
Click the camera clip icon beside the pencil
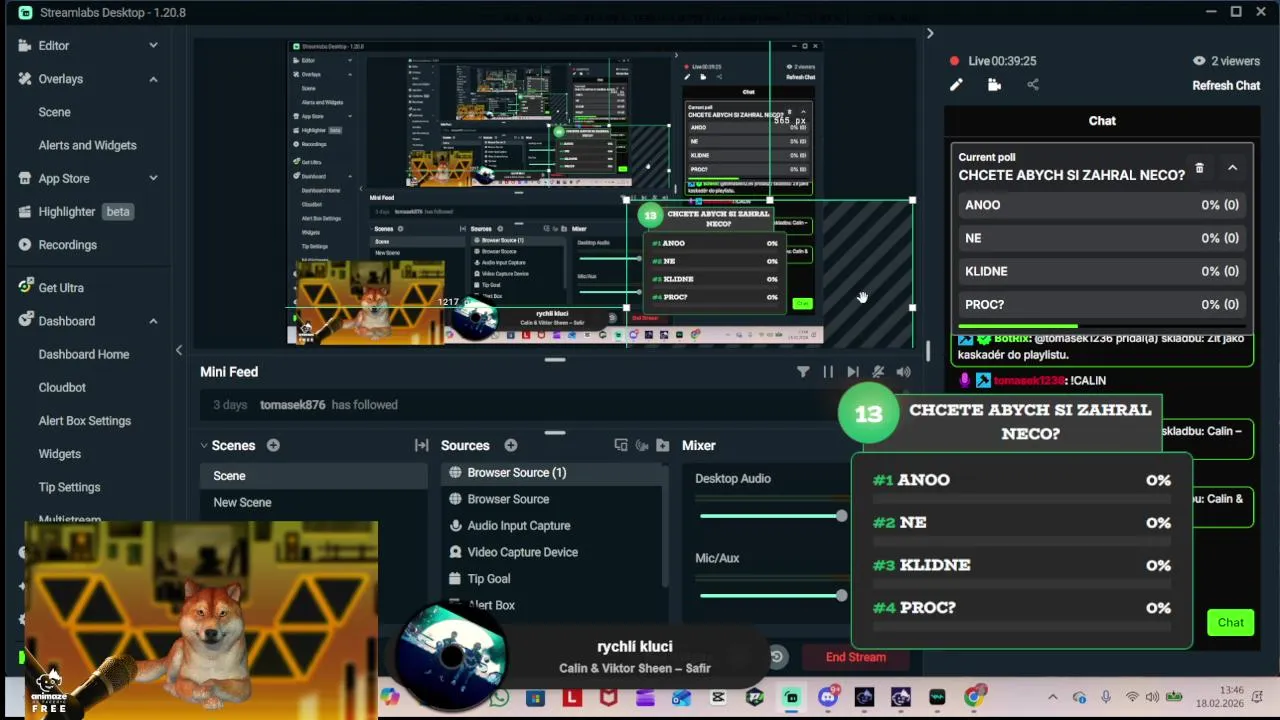(x=994, y=85)
